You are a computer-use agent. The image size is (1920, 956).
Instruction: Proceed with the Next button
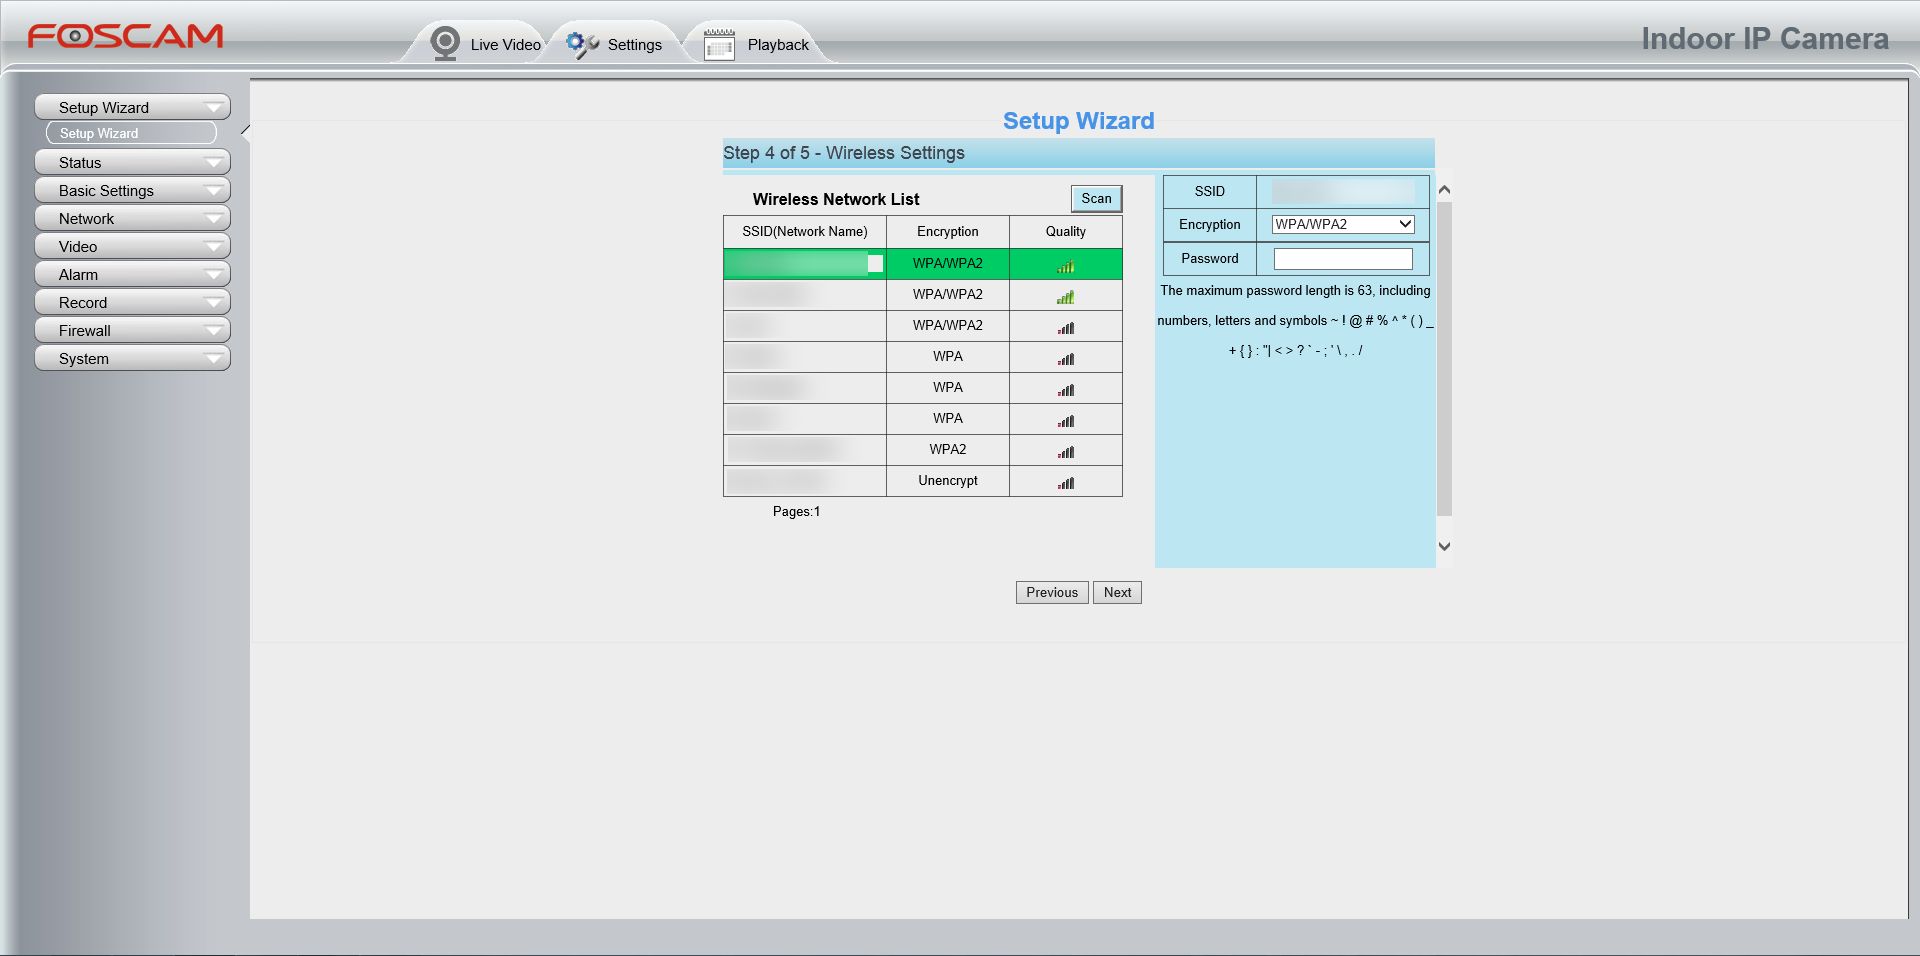(x=1117, y=592)
